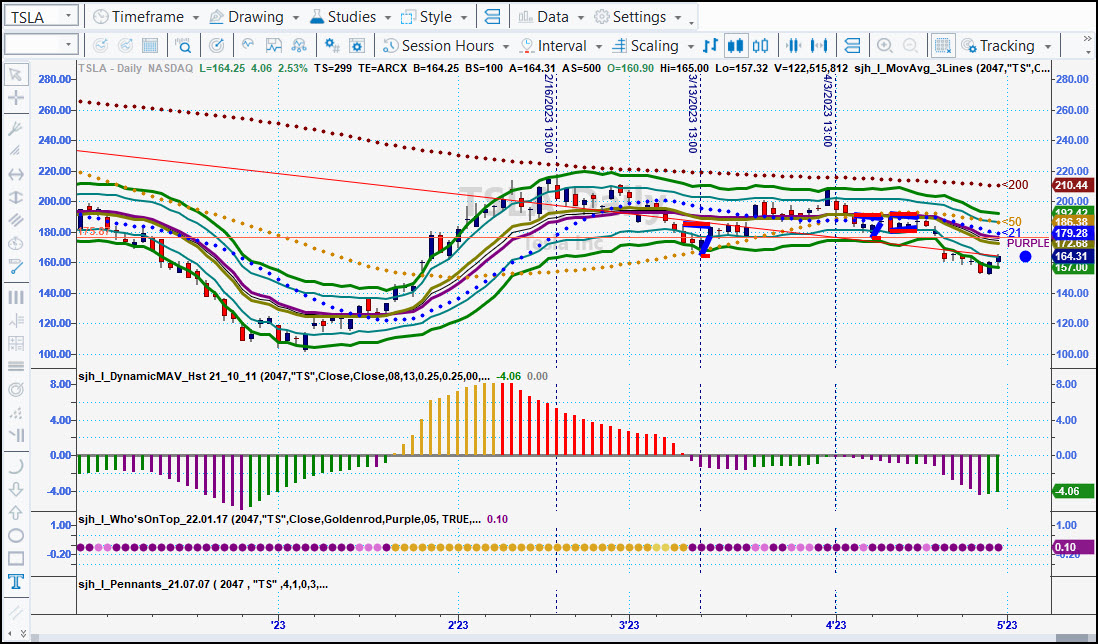This screenshot has width=1098, height=644.
Task: Click the zoom in magnifier icon
Action: pos(884,46)
